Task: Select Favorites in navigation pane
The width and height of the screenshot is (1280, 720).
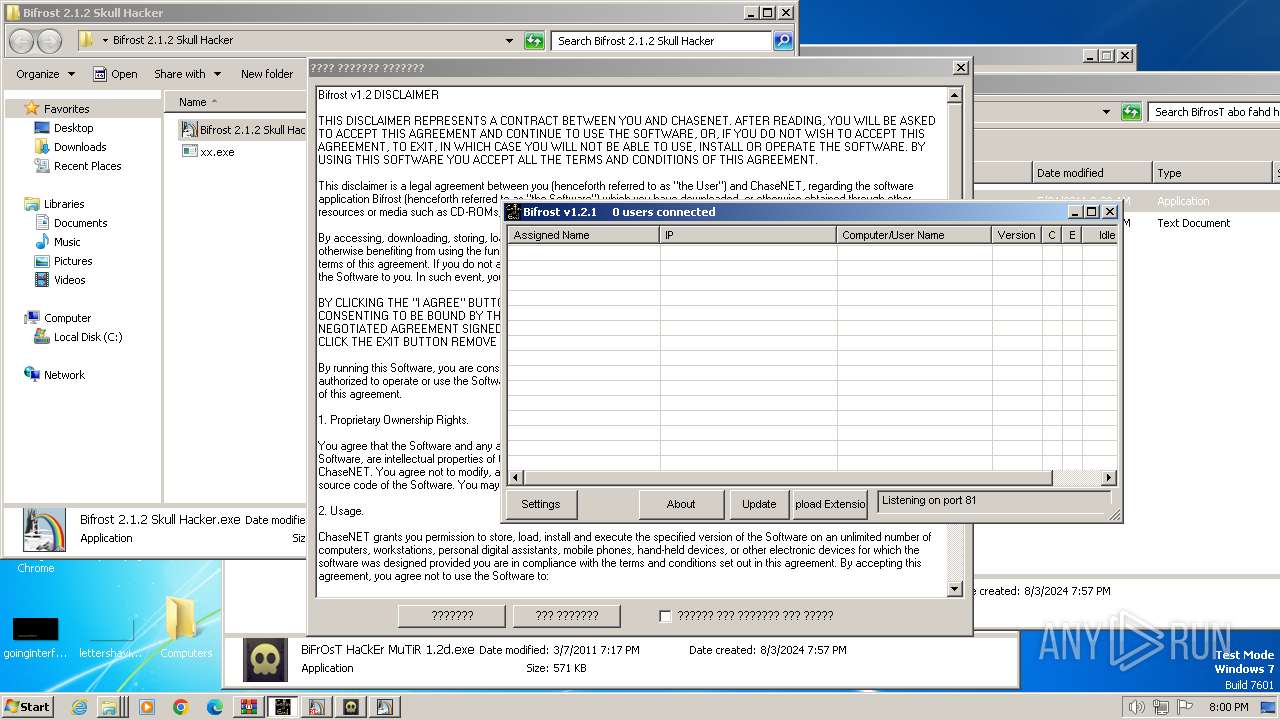Action: [x=66, y=109]
